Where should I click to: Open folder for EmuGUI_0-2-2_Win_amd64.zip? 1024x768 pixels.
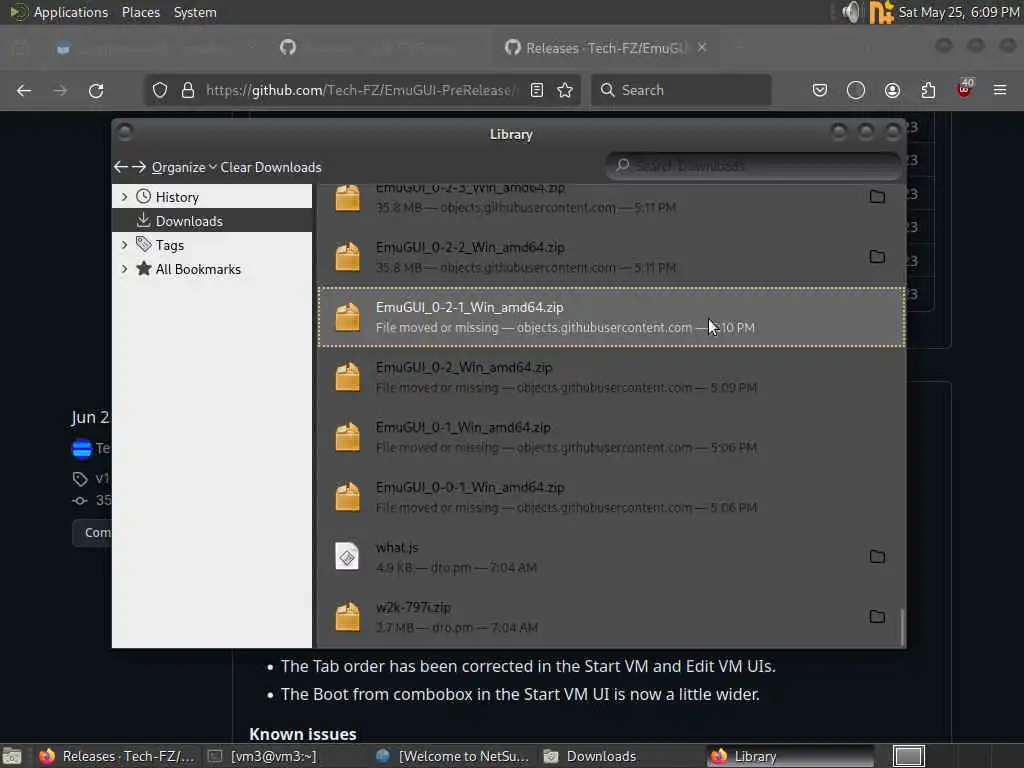(877, 257)
